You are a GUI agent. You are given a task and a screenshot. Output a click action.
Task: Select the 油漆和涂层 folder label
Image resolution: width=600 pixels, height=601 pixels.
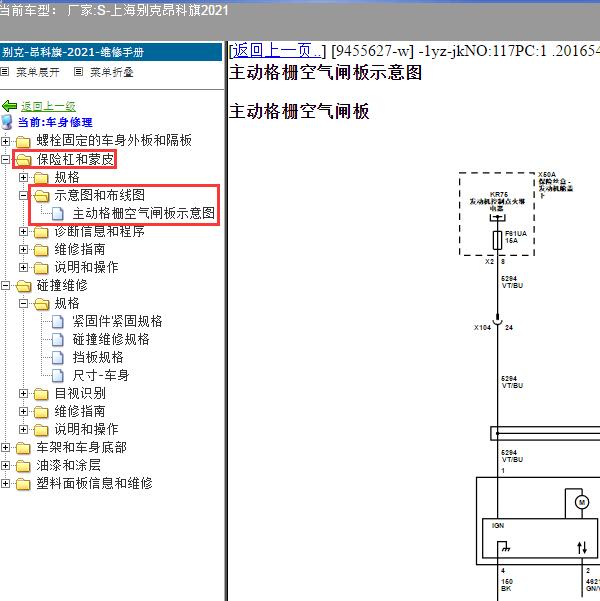click(x=69, y=465)
